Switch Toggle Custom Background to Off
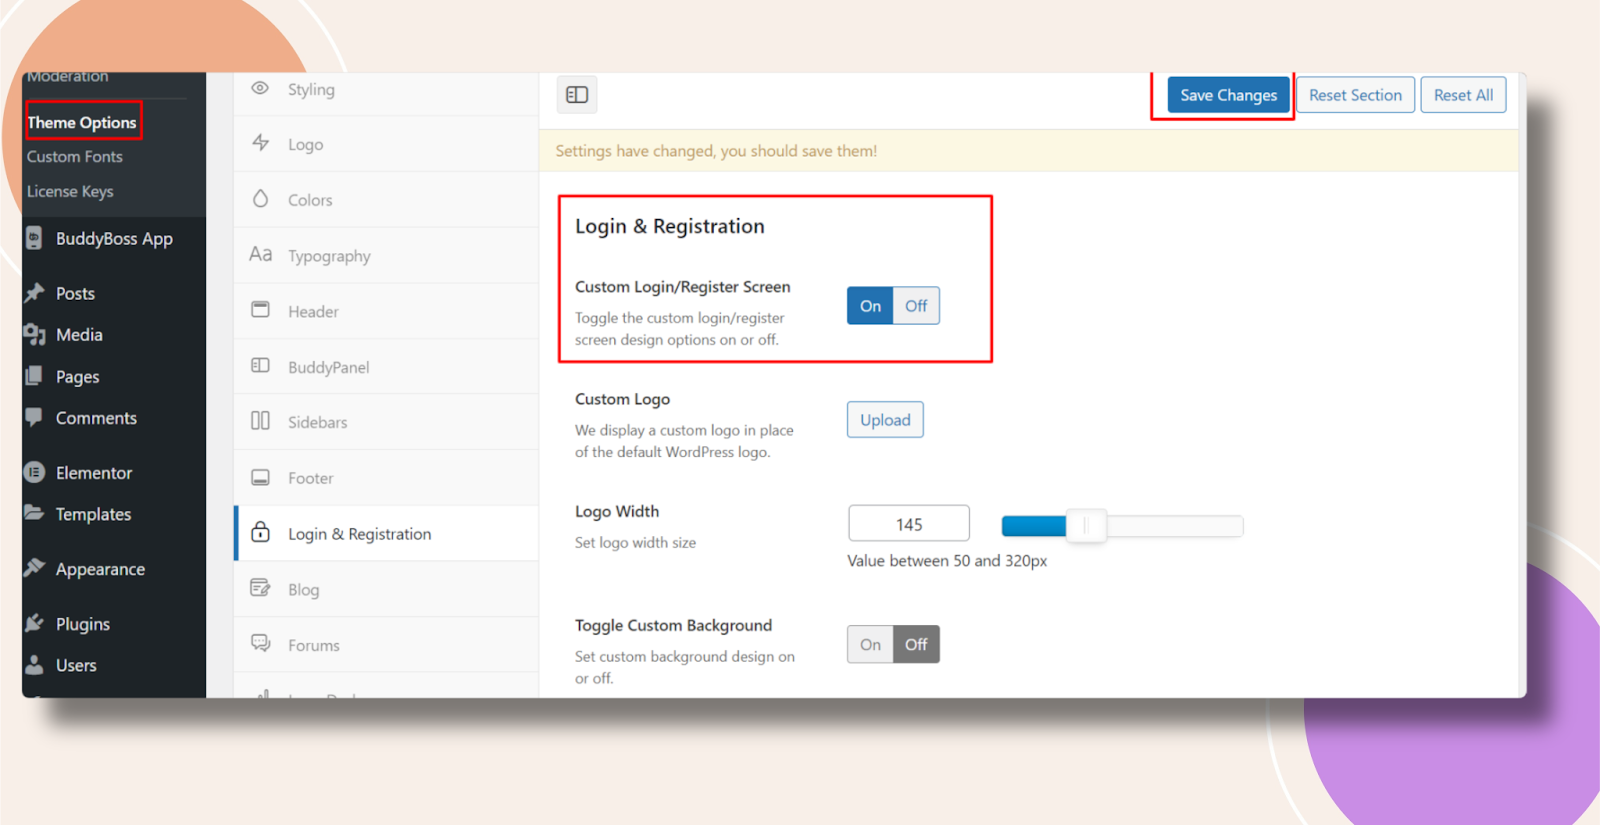This screenshot has height=825, width=1600. coord(916,644)
